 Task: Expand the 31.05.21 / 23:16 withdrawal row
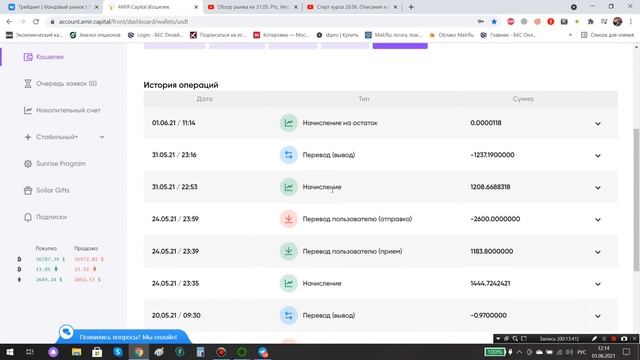coord(598,156)
